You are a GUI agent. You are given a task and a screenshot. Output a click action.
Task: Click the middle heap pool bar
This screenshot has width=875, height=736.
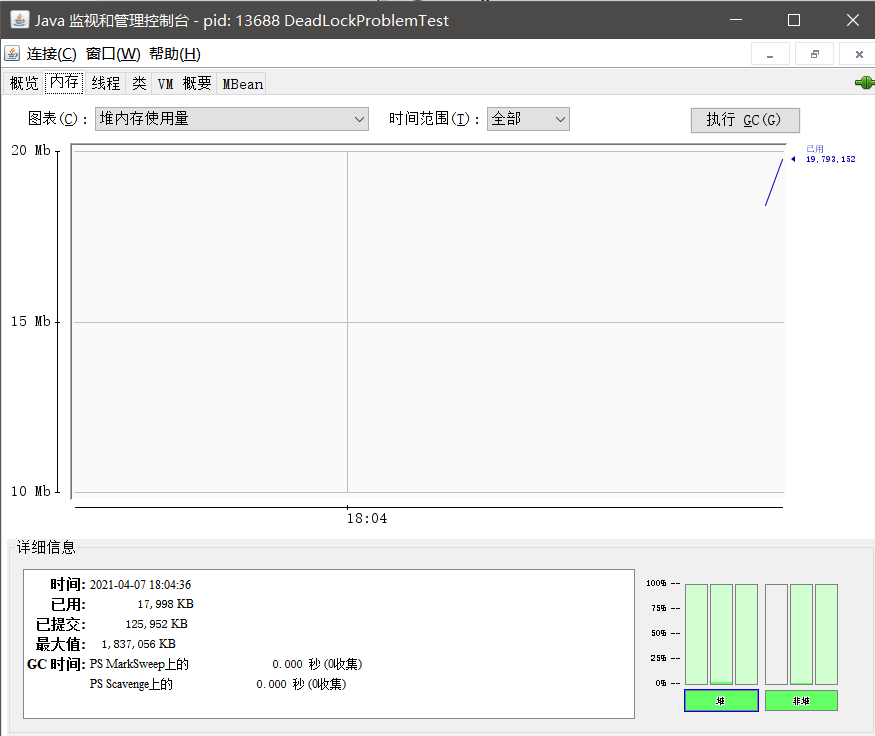coord(722,634)
